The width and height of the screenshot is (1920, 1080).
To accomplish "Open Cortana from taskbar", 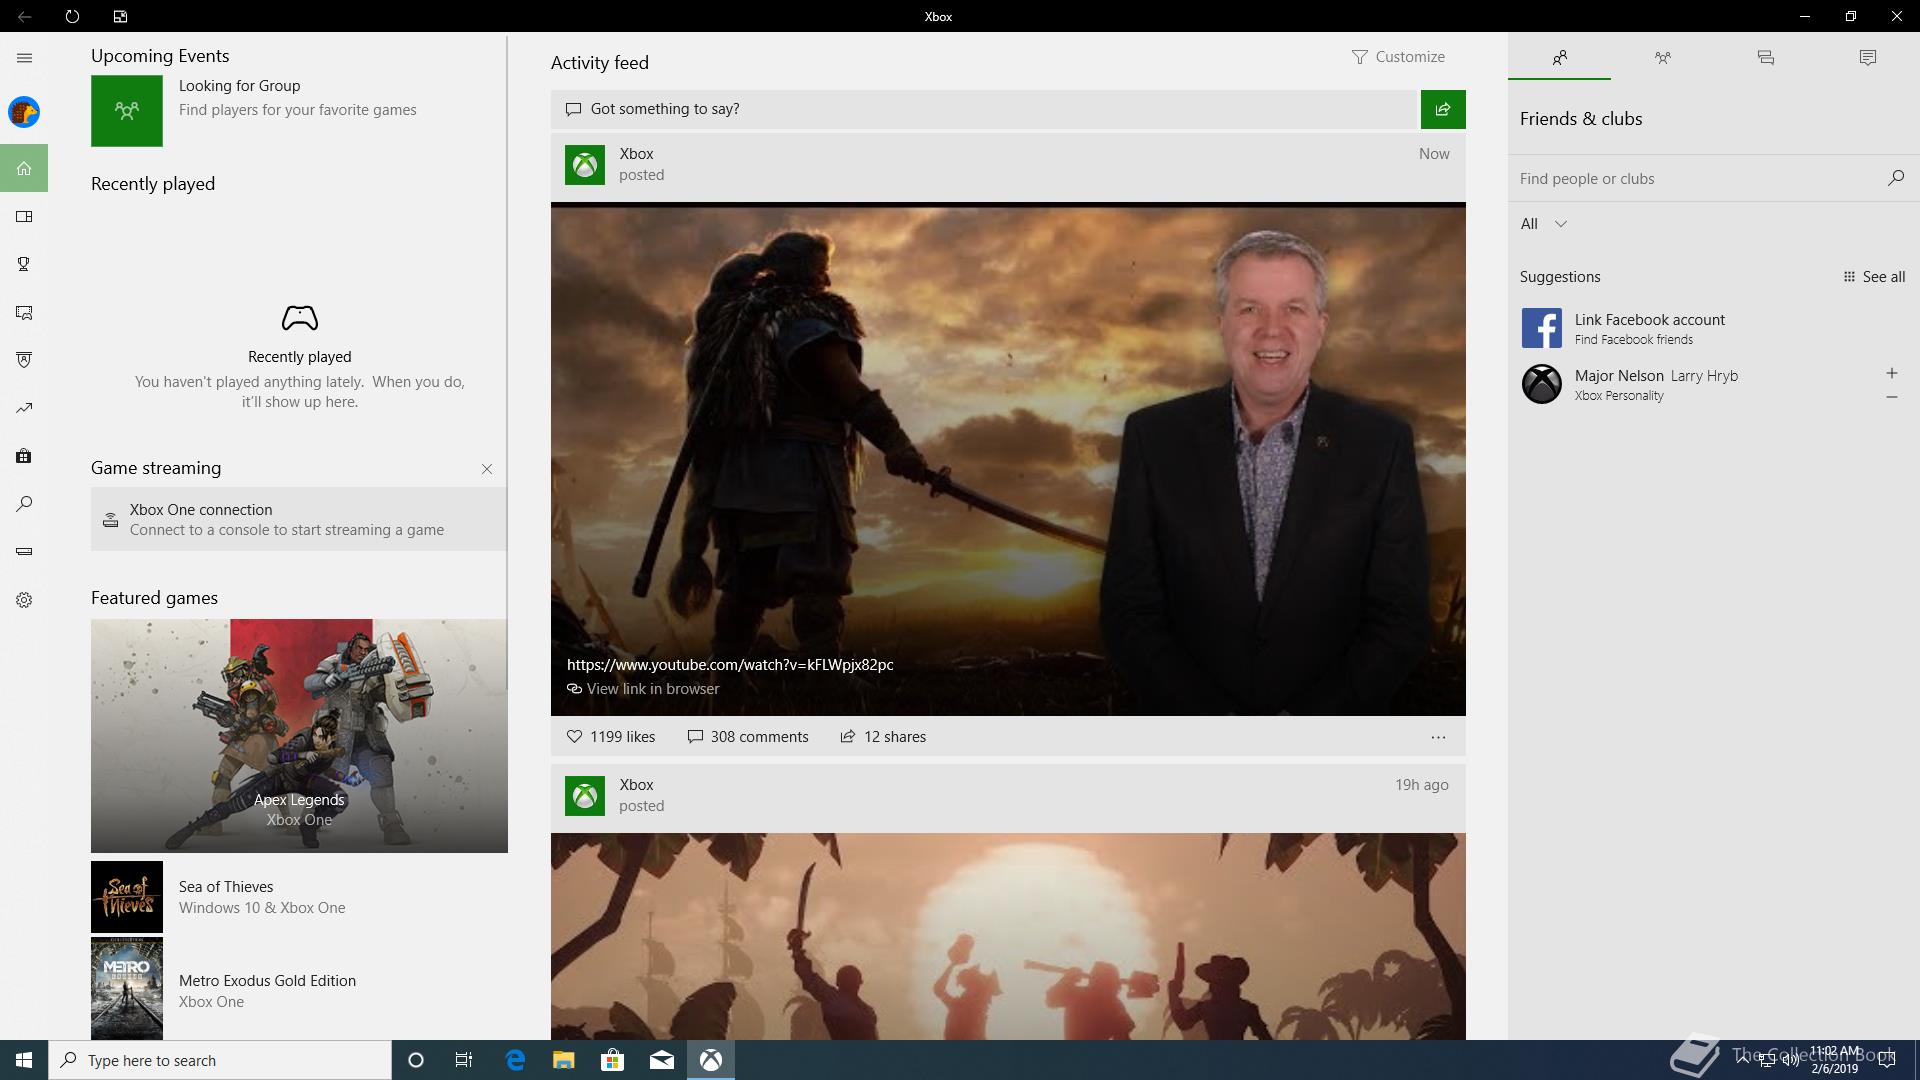I will pyautogui.click(x=416, y=1060).
